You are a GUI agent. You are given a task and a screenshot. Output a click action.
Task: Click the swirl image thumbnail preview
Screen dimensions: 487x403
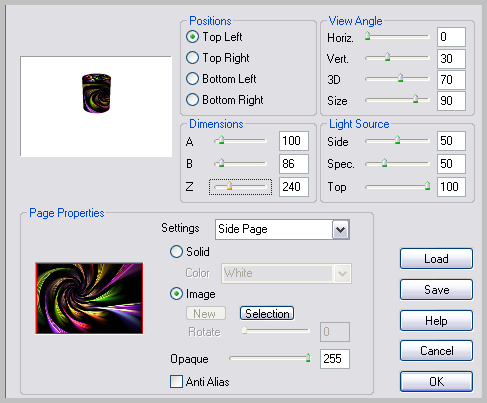point(89,298)
